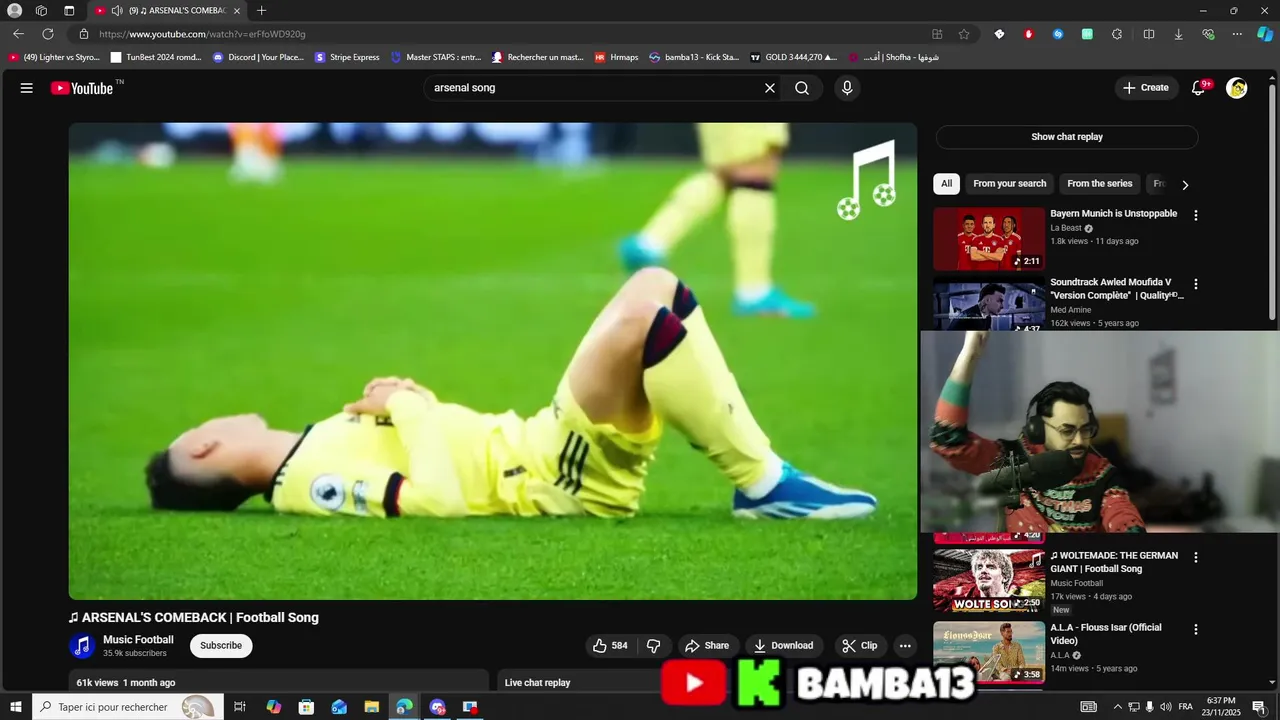Select the All filter chip
The width and height of the screenshot is (1280, 720).
[x=946, y=184]
